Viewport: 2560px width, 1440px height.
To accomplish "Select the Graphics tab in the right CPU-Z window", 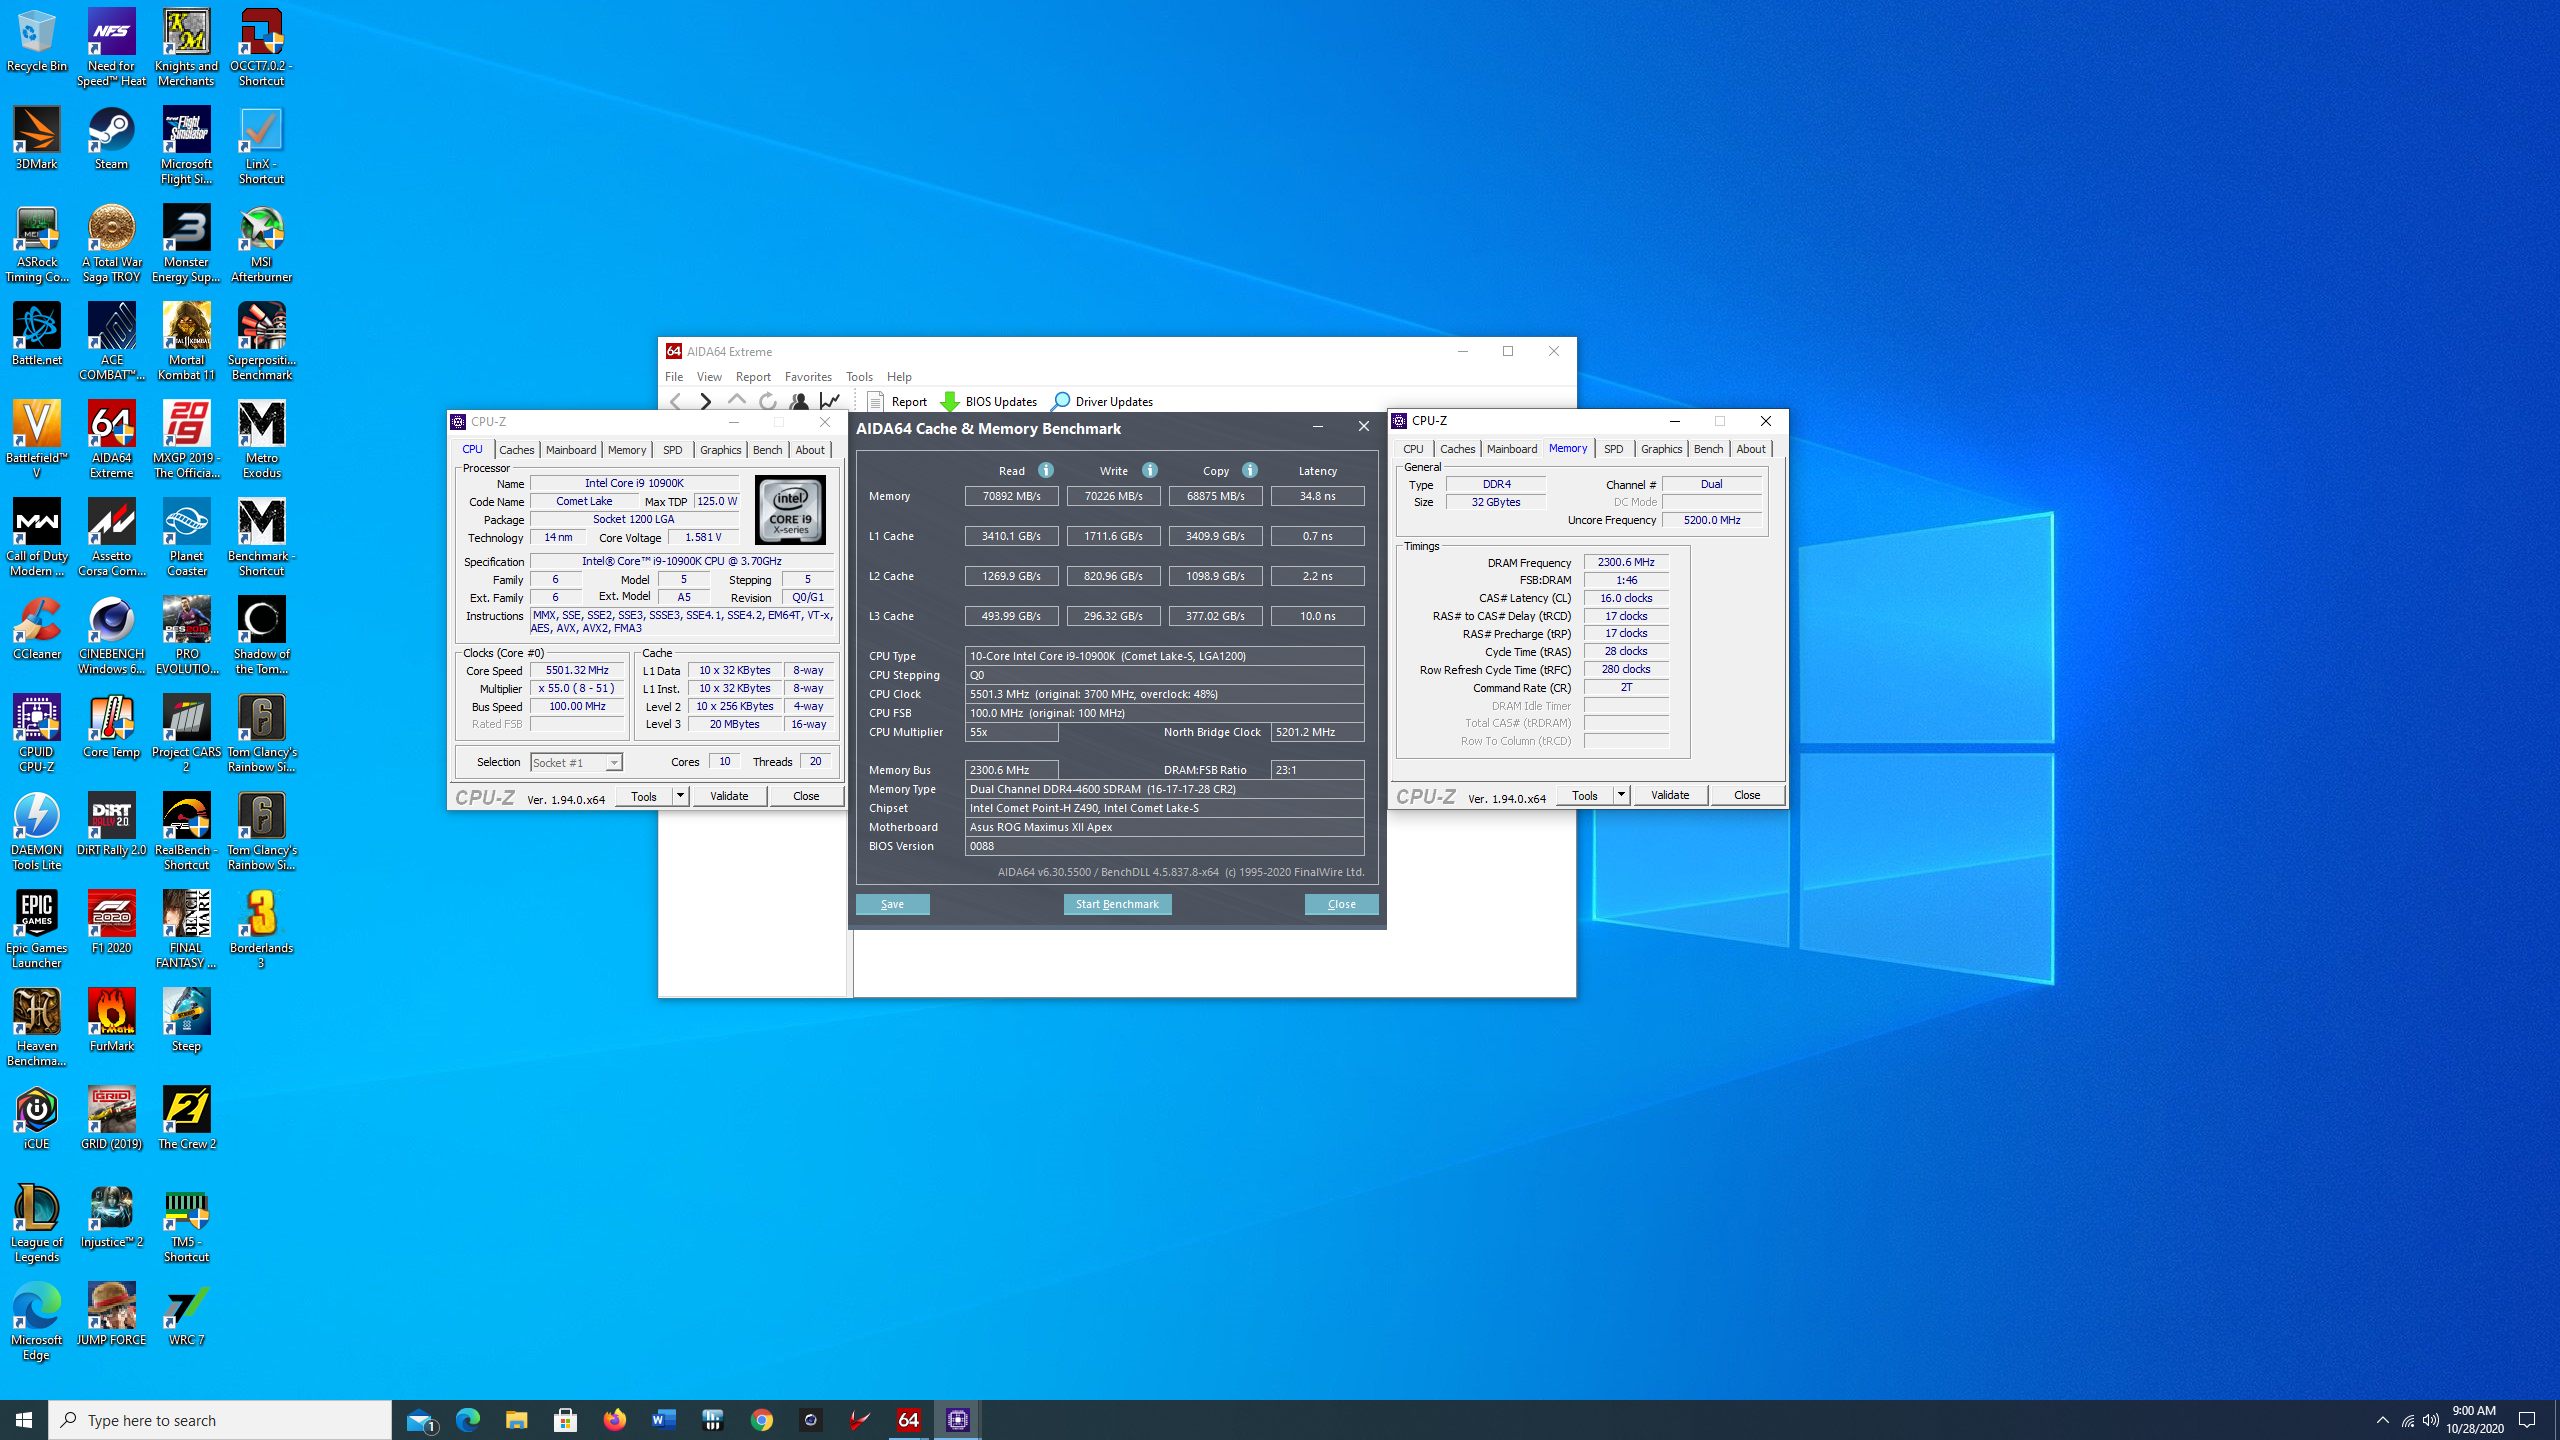I will pyautogui.click(x=1661, y=449).
